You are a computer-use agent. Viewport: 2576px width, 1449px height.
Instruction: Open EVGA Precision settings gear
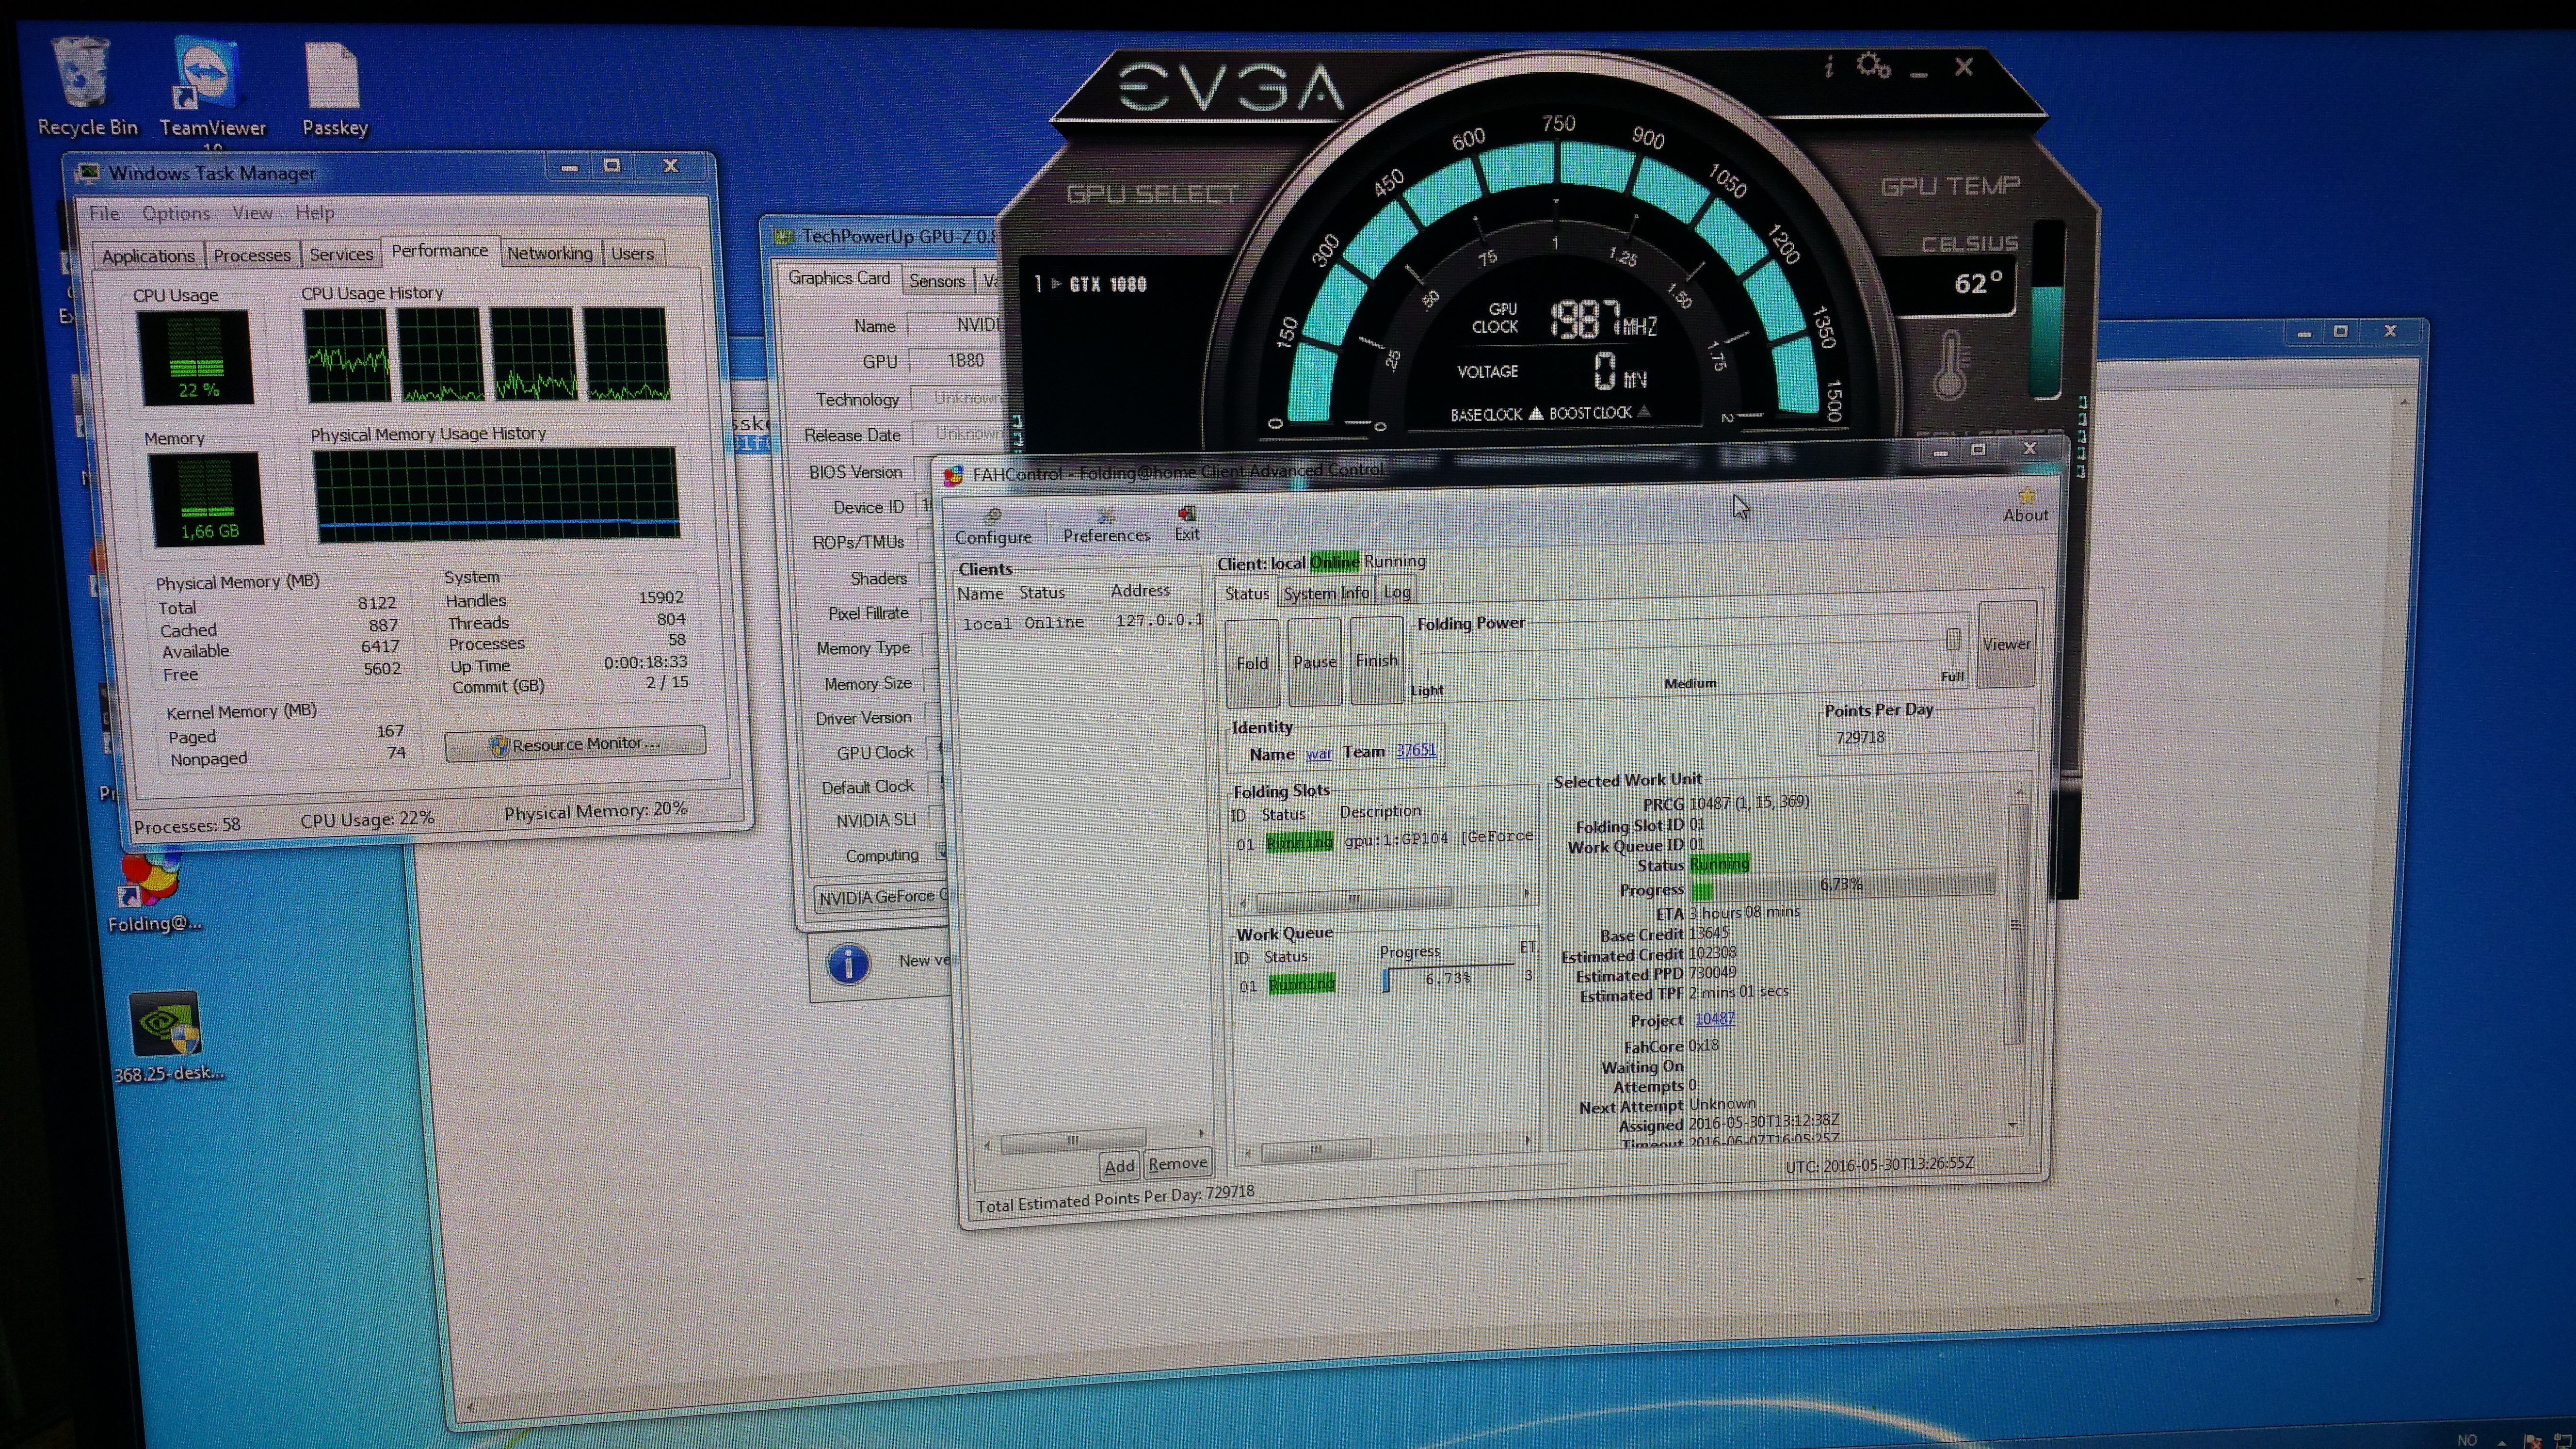(x=1873, y=66)
